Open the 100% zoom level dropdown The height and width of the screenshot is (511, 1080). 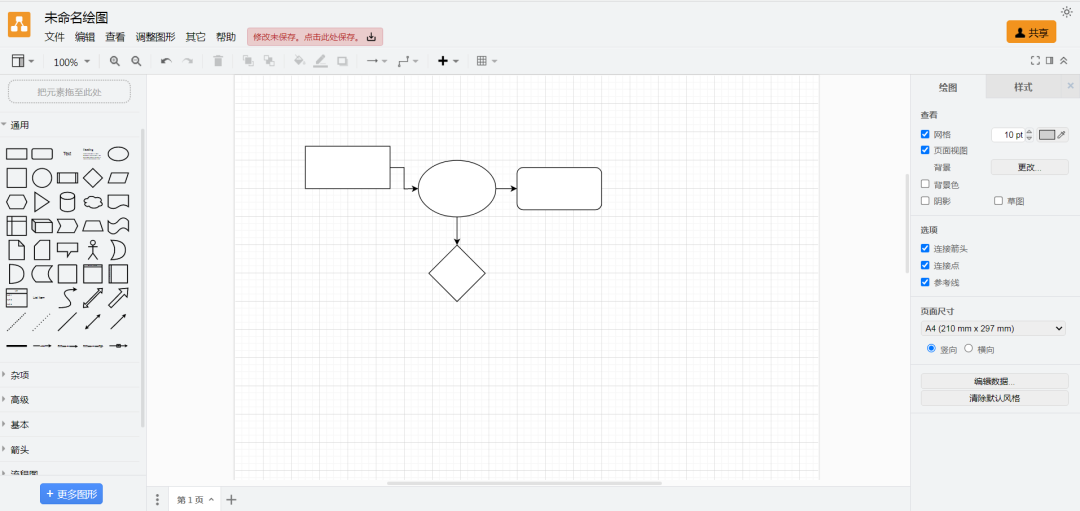[71, 62]
